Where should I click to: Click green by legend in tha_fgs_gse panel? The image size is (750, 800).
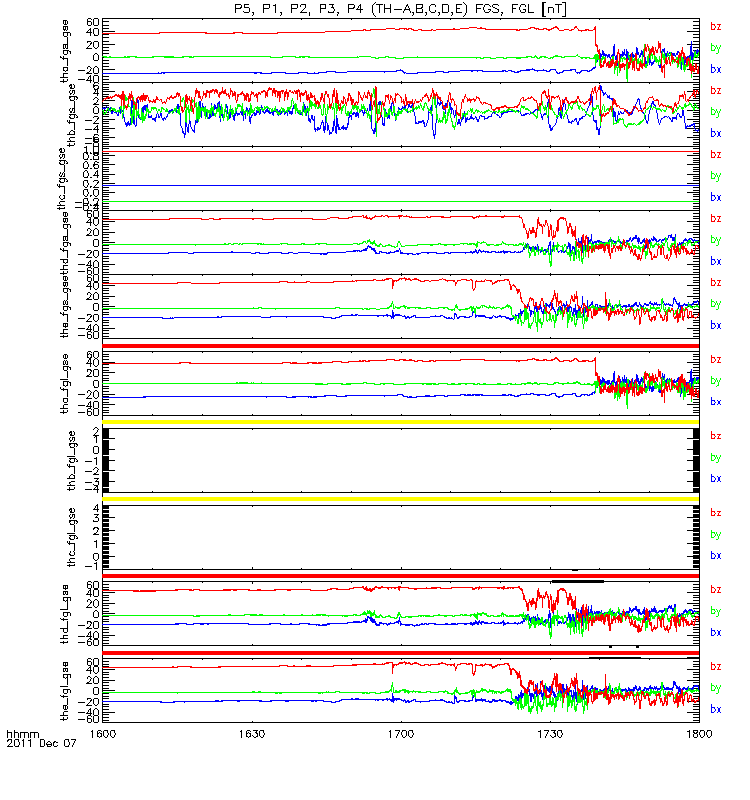(716, 48)
